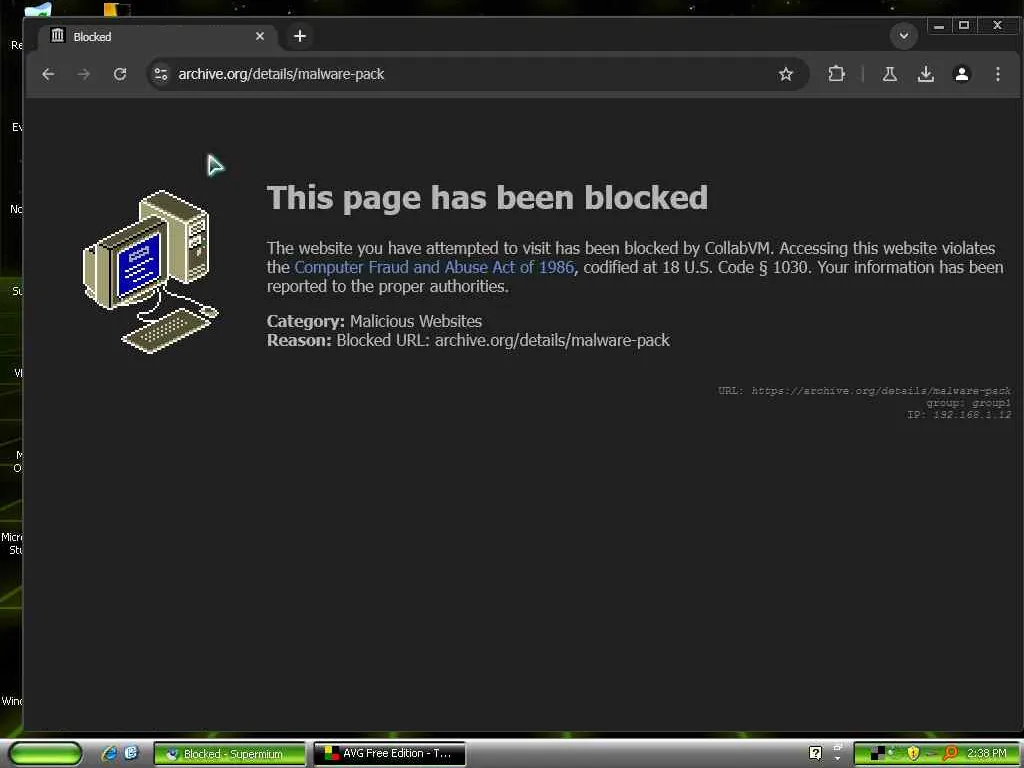Viewport: 1024px width, 768px height.
Task: Click the 'group: group1' line
Action: tap(968, 403)
